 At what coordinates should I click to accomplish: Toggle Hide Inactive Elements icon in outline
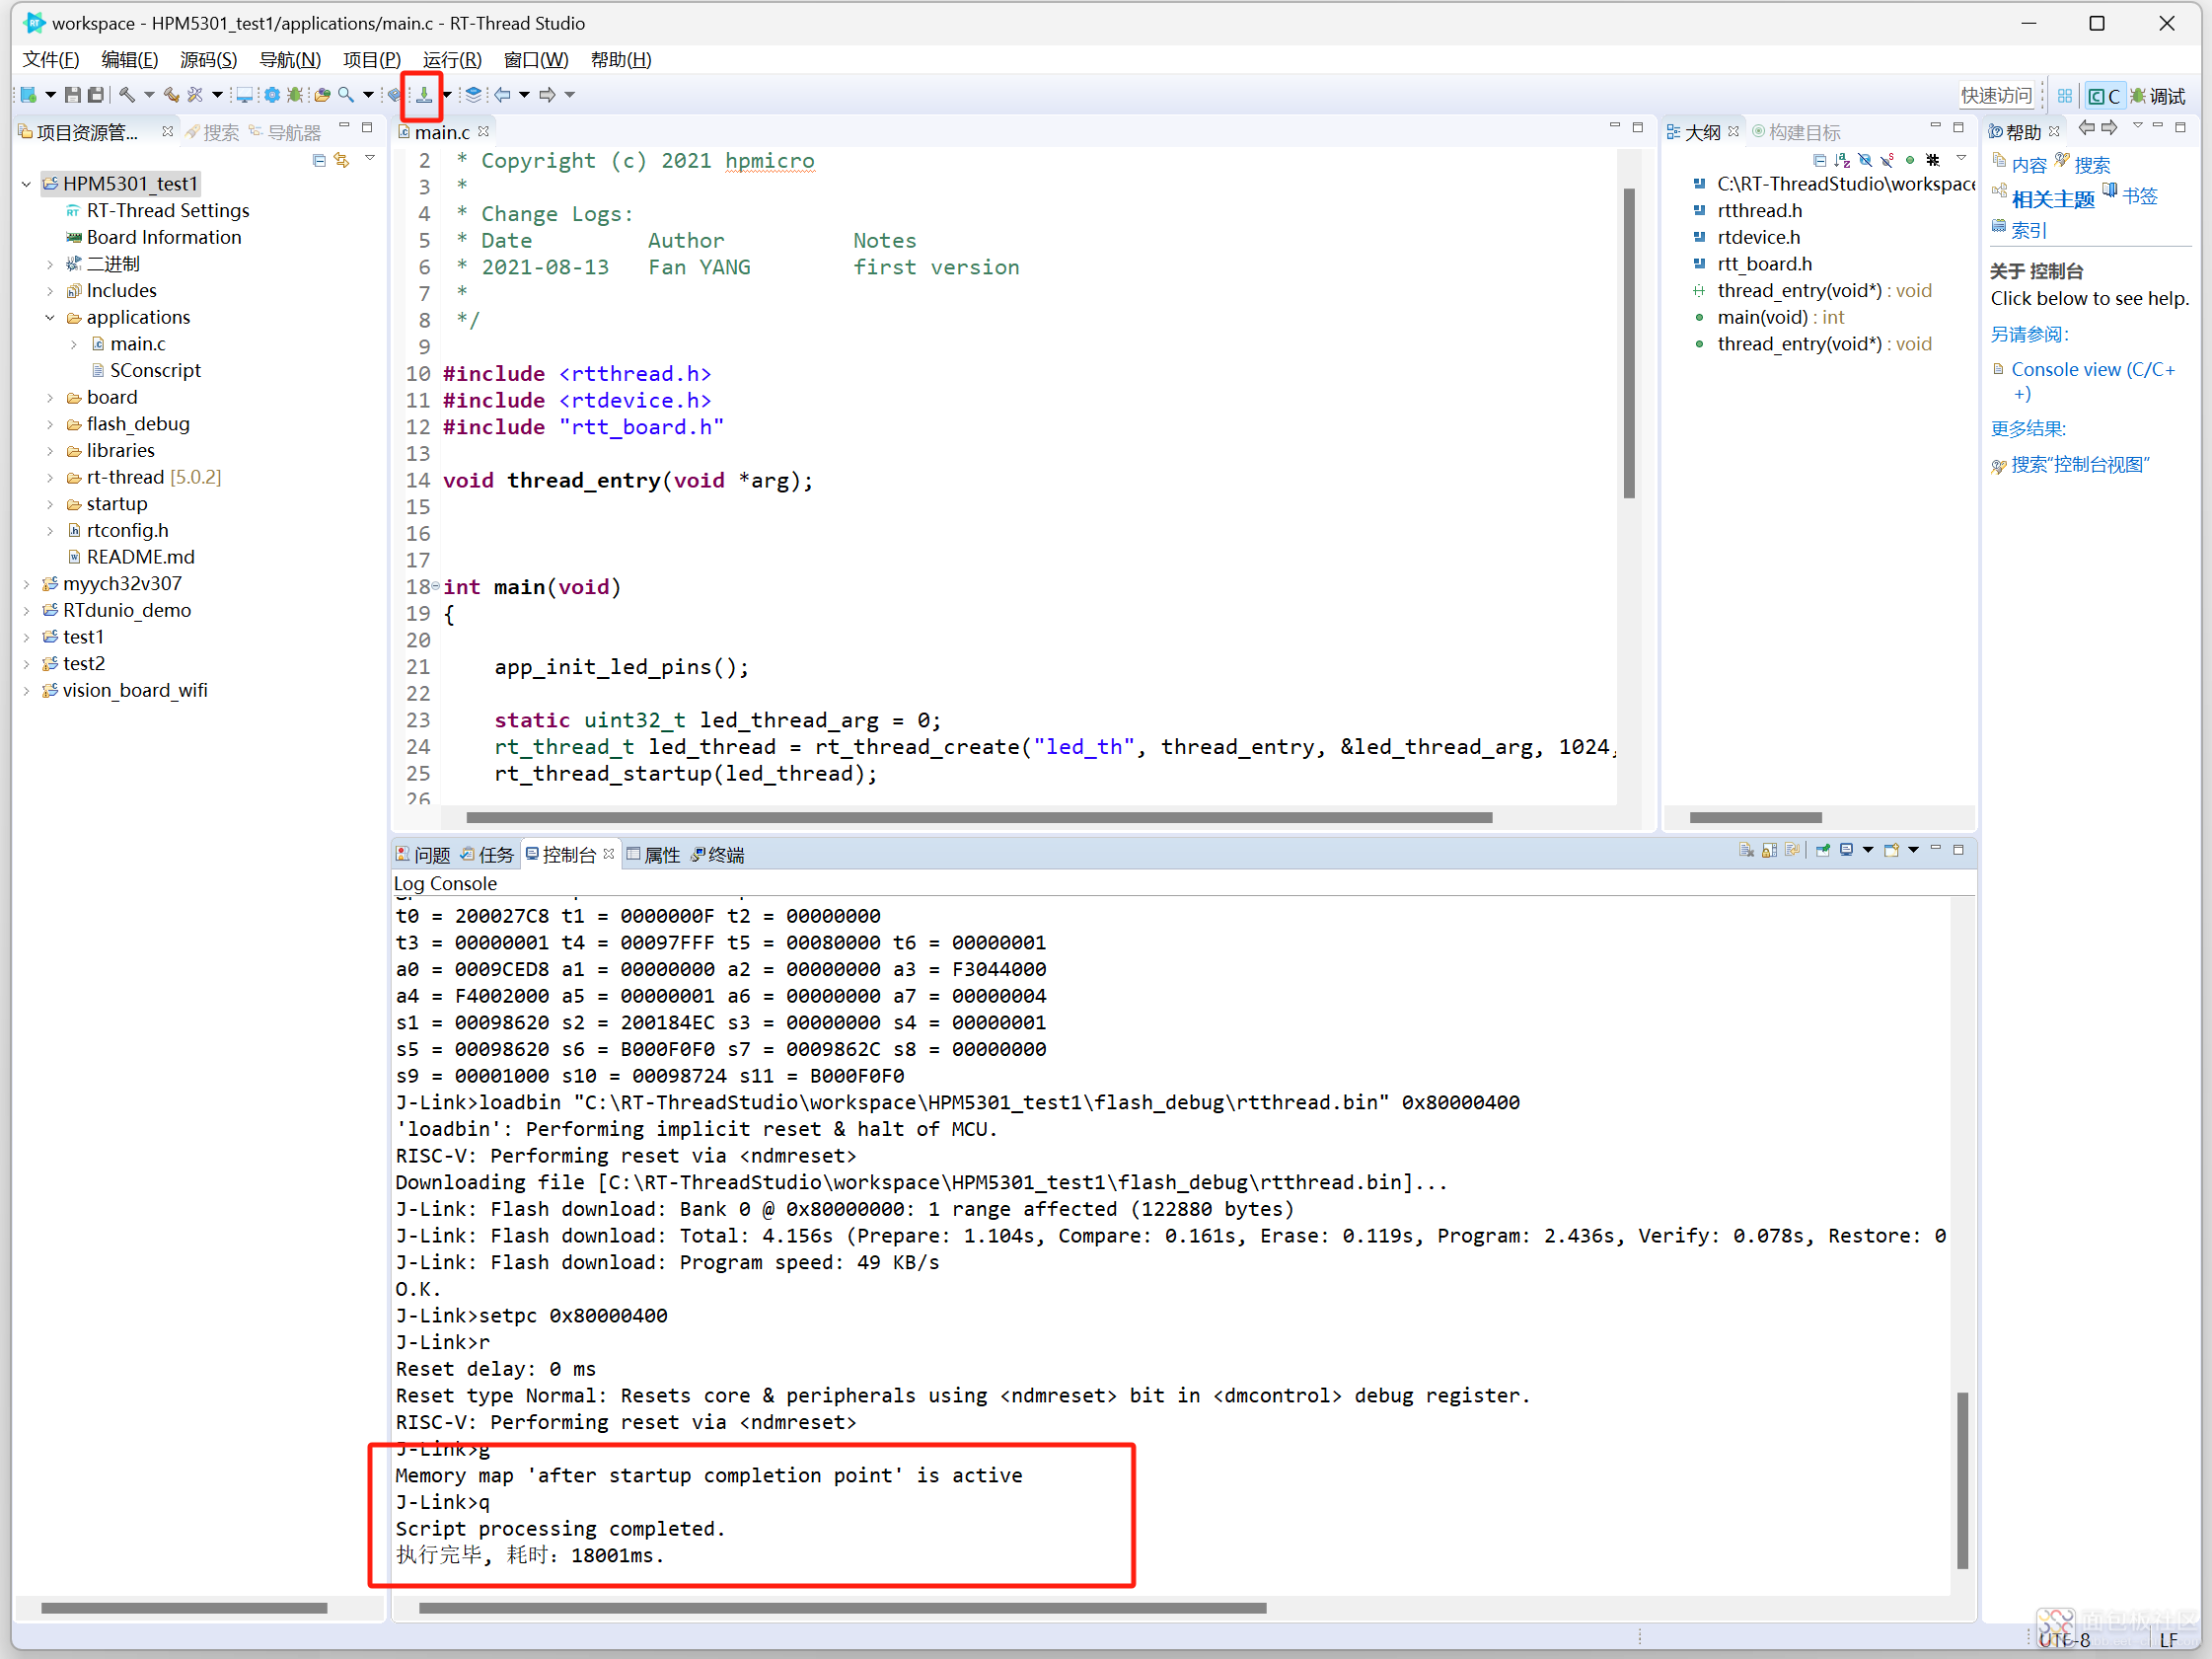tap(1934, 161)
